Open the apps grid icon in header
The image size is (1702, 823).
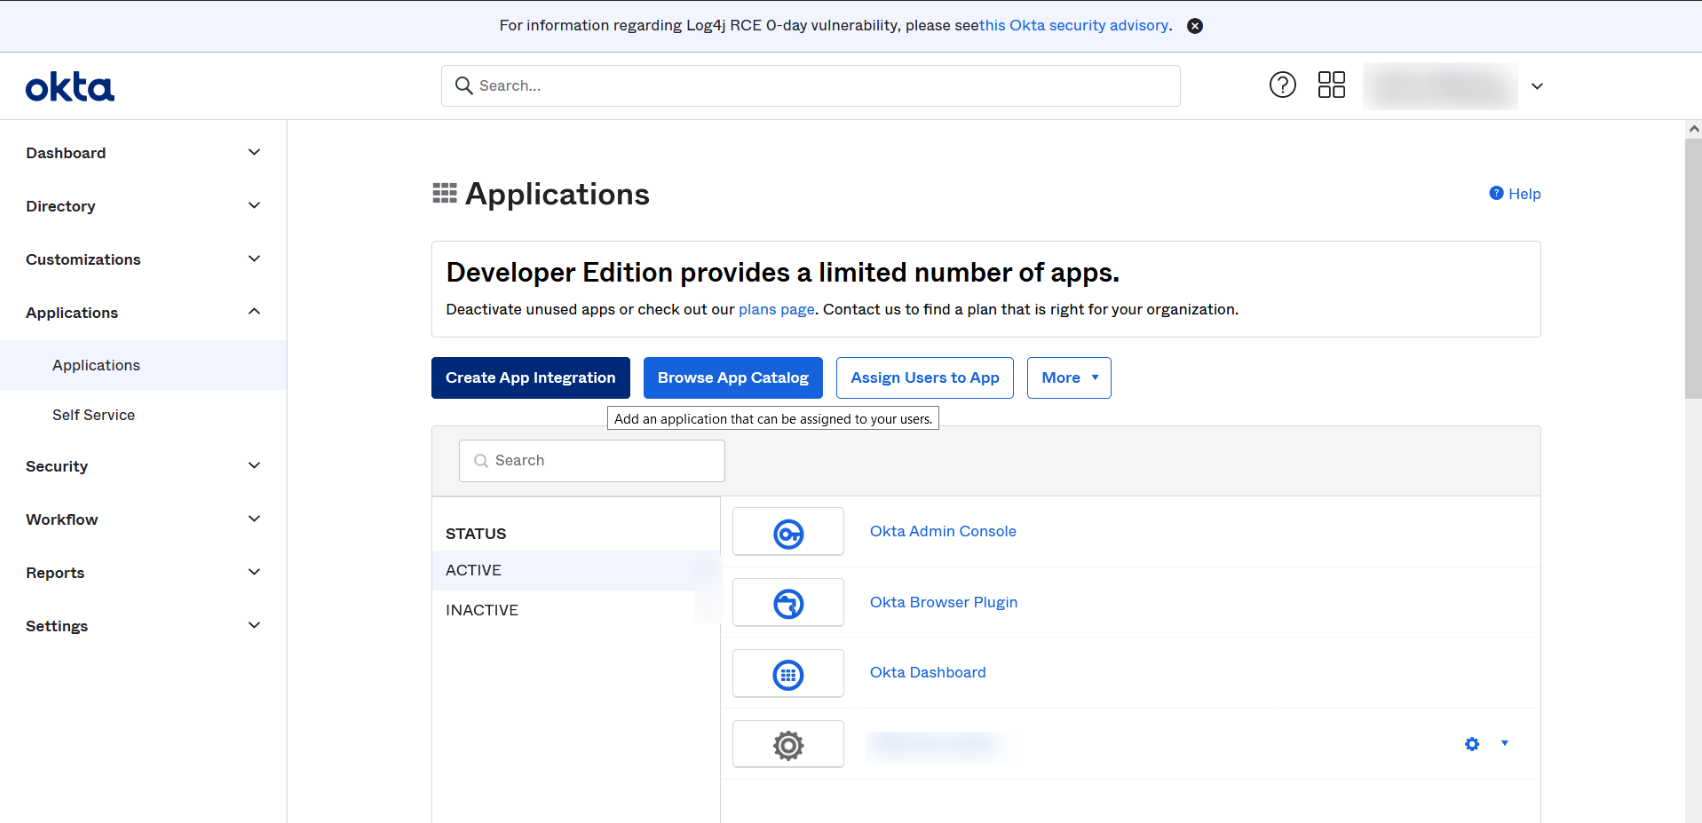tap(1331, 85)
